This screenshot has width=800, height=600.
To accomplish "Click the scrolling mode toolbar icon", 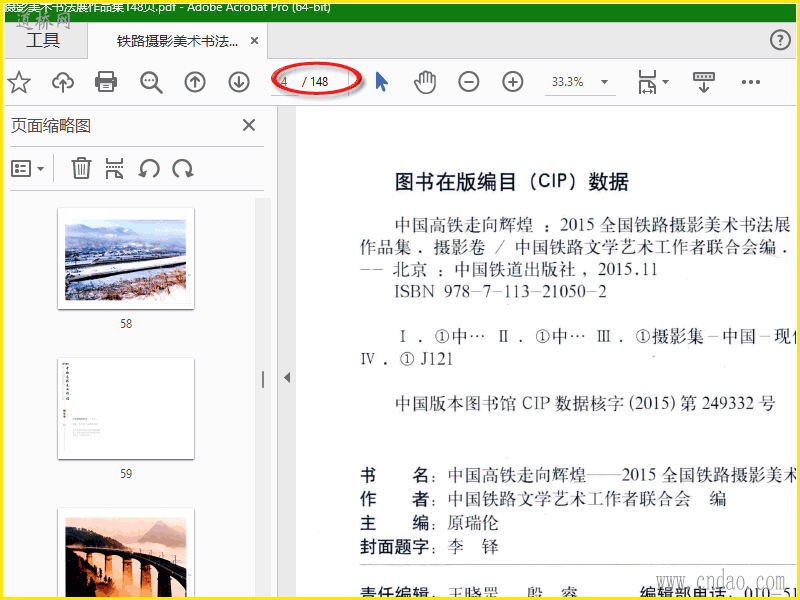I will point(704,82).
